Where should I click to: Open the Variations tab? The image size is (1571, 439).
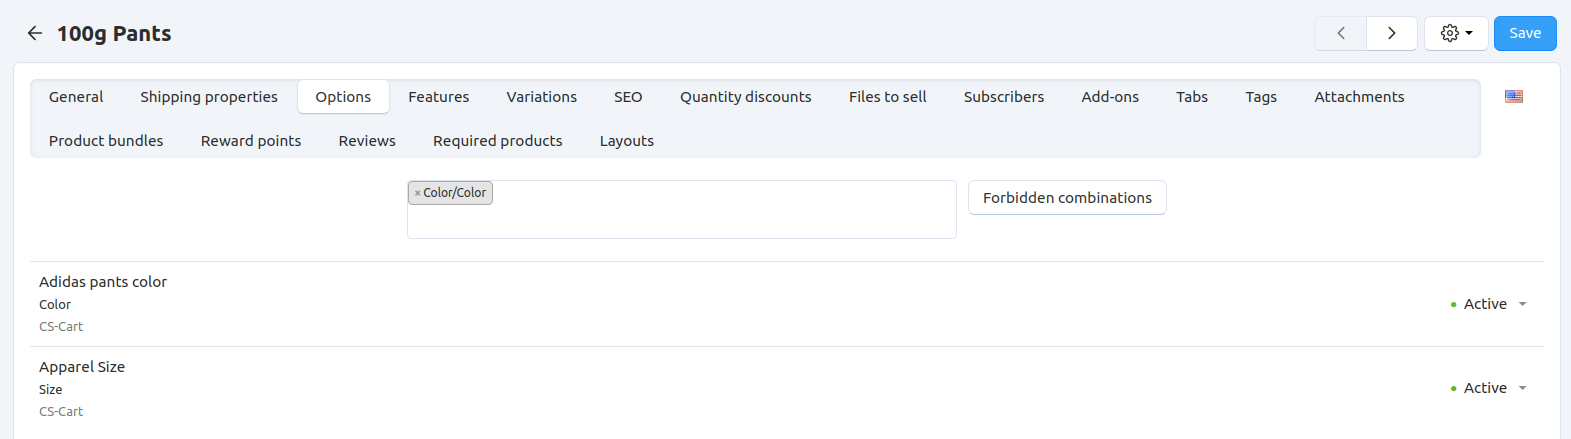(x=541, y=97)
